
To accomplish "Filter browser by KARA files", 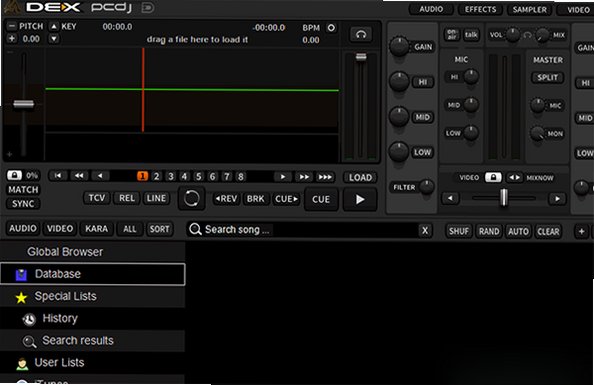I will point(96,228).
